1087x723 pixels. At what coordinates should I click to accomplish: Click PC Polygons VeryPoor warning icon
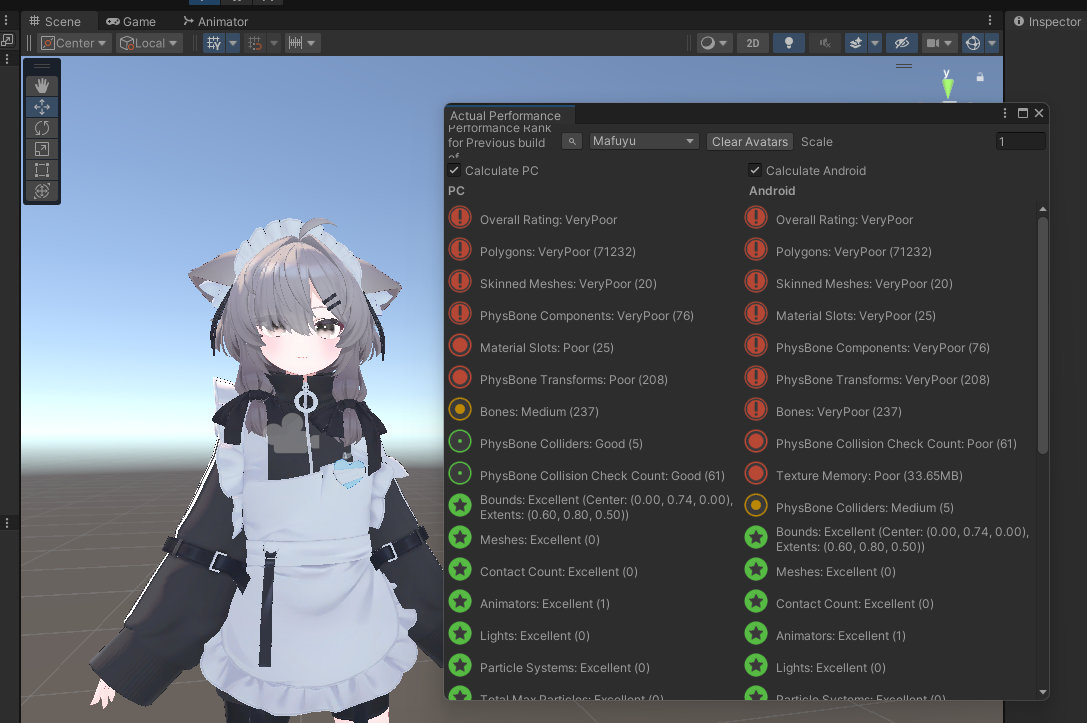460,250
